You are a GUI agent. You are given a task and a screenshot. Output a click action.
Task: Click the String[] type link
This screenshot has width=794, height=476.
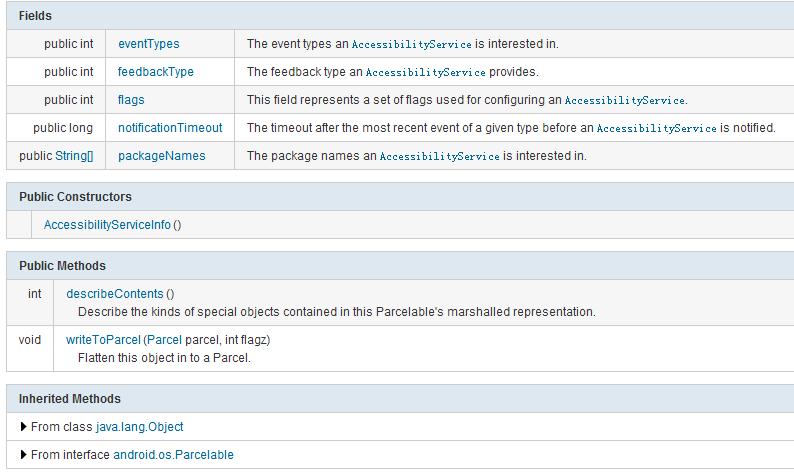tap(74, 156)
